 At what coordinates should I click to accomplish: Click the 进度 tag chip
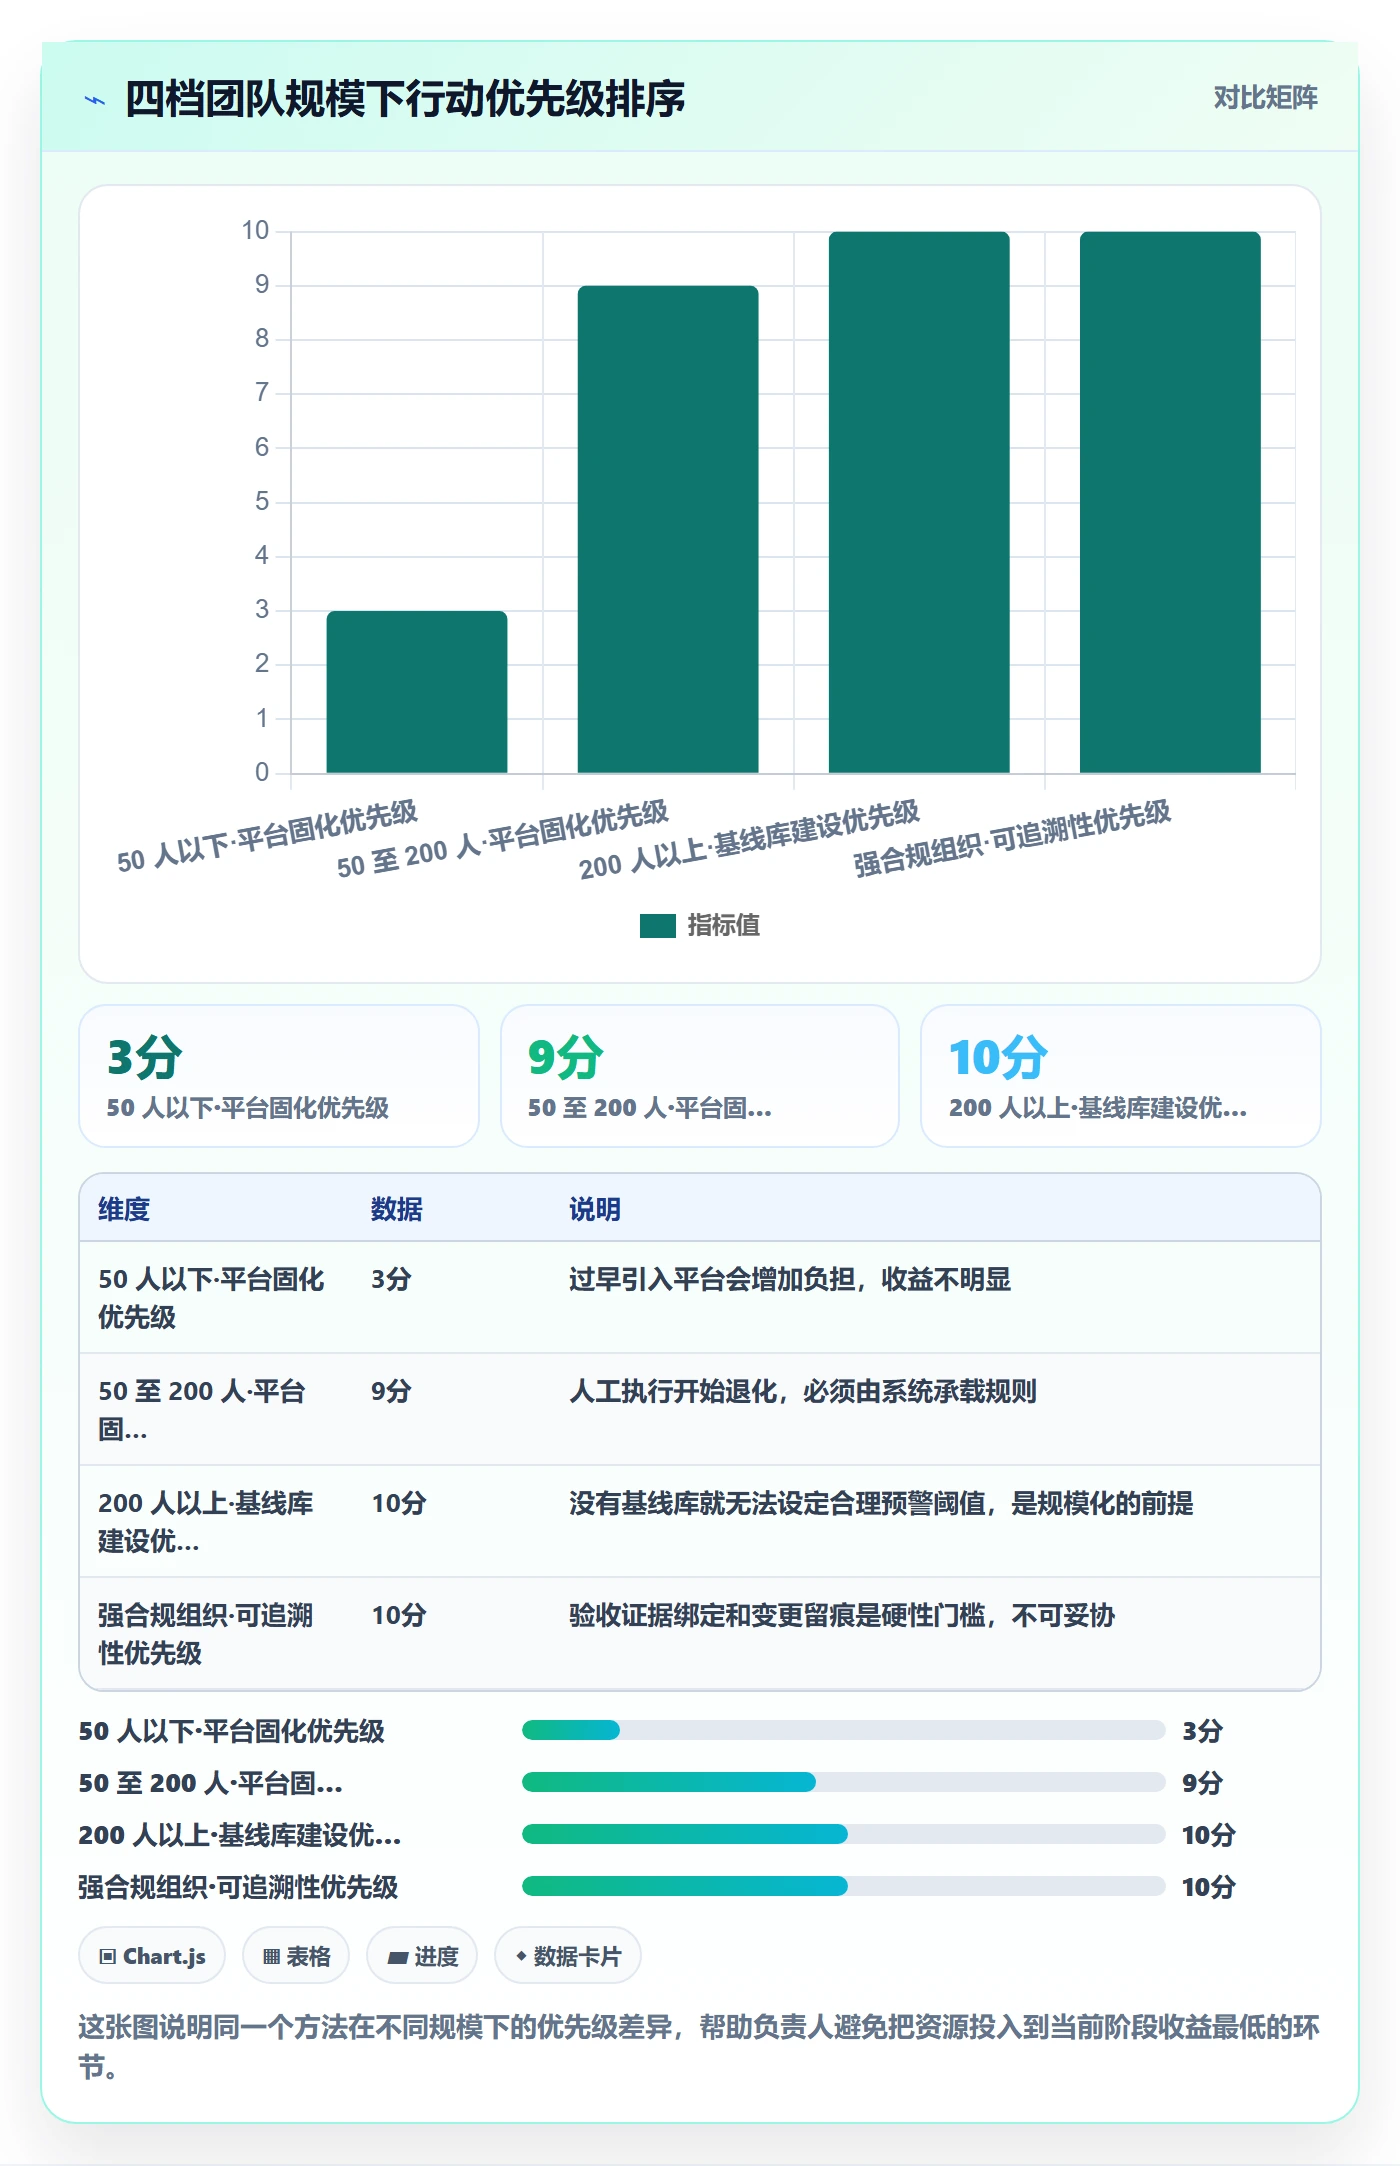[x=422, y=1955]
